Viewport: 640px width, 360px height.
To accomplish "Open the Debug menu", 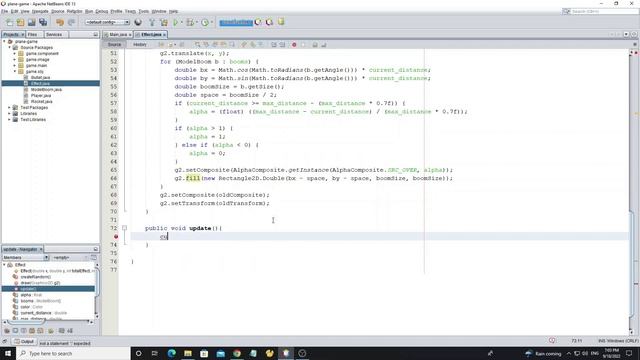I will (x=102, y=11).
